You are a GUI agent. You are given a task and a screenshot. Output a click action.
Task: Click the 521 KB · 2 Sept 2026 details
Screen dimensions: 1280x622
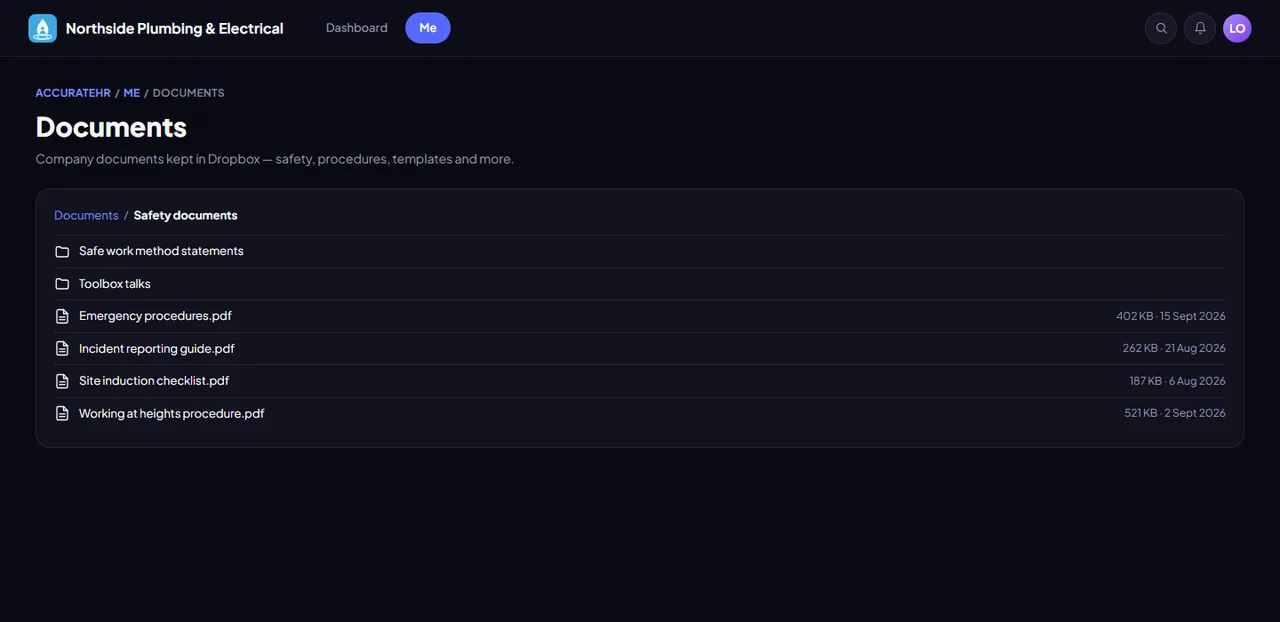(x=1175, y=413)
